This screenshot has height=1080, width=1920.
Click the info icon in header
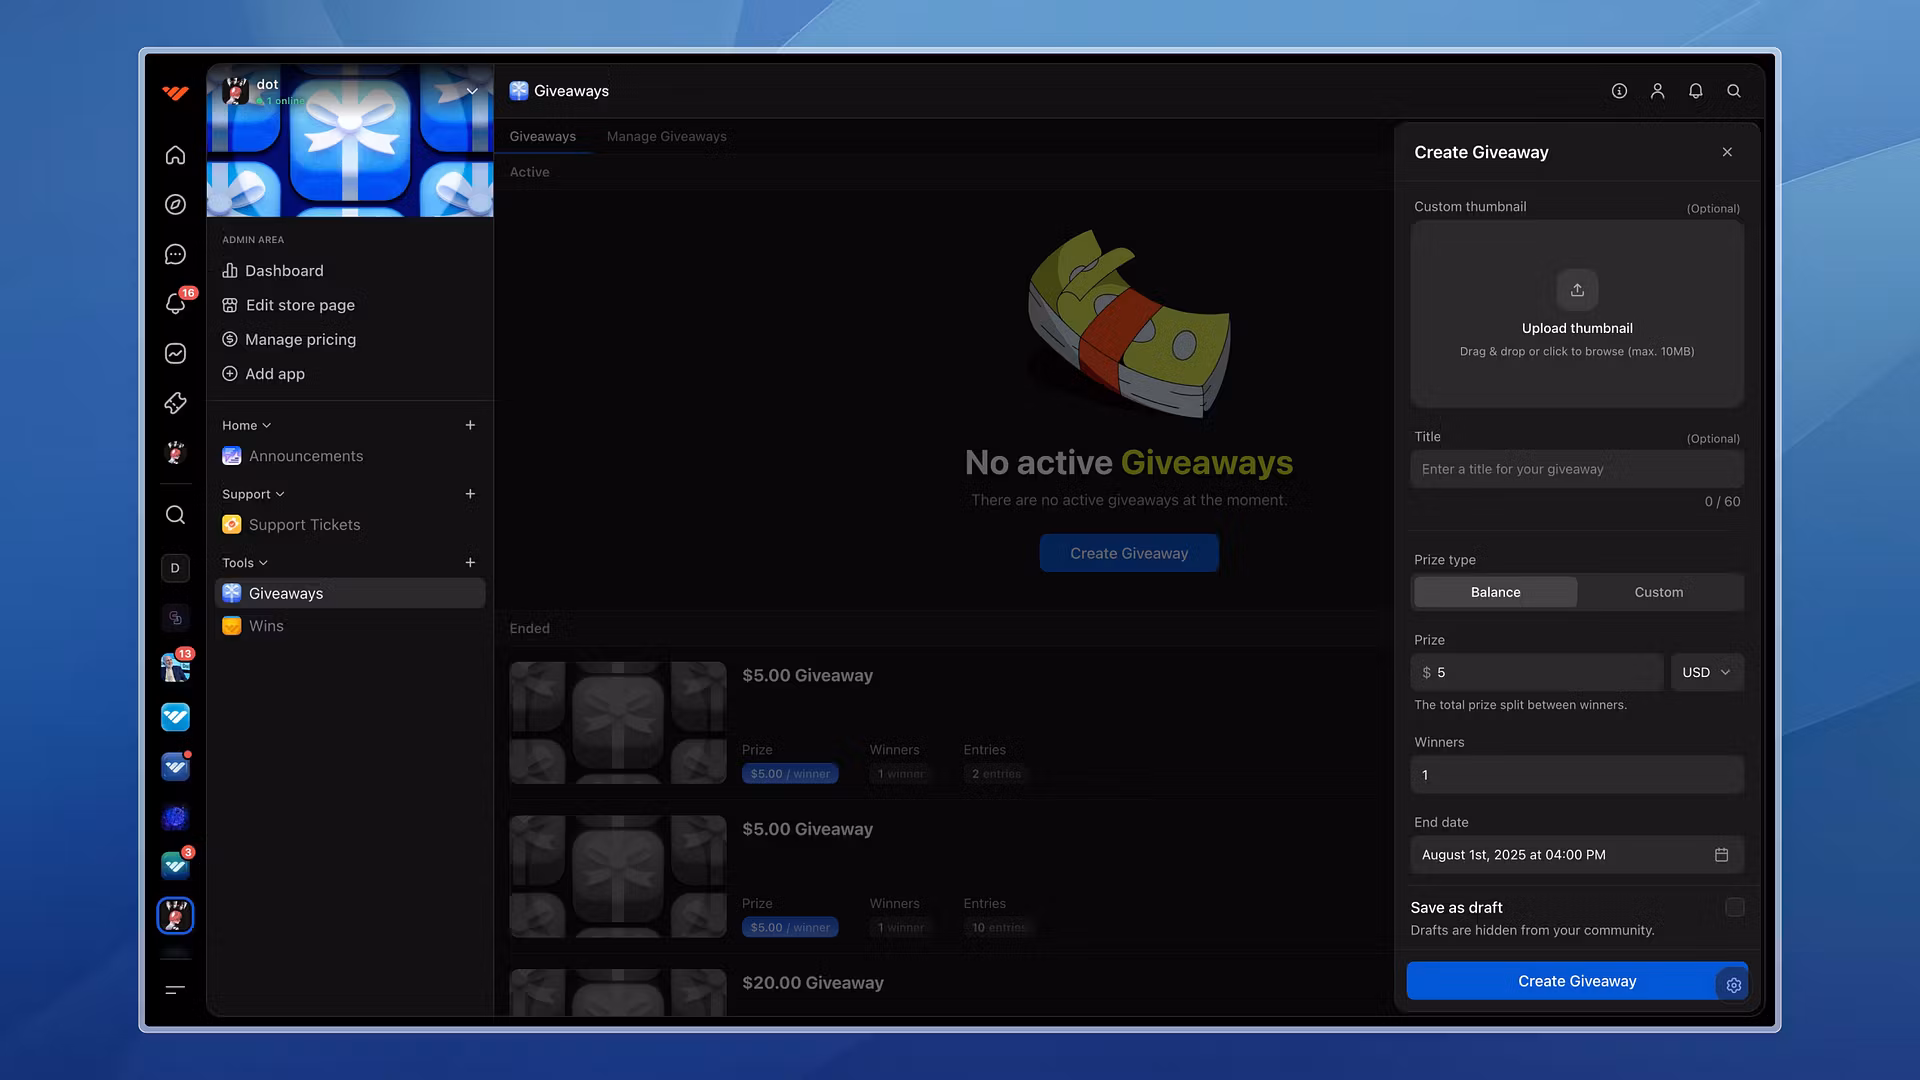(x=1619, y=91)
